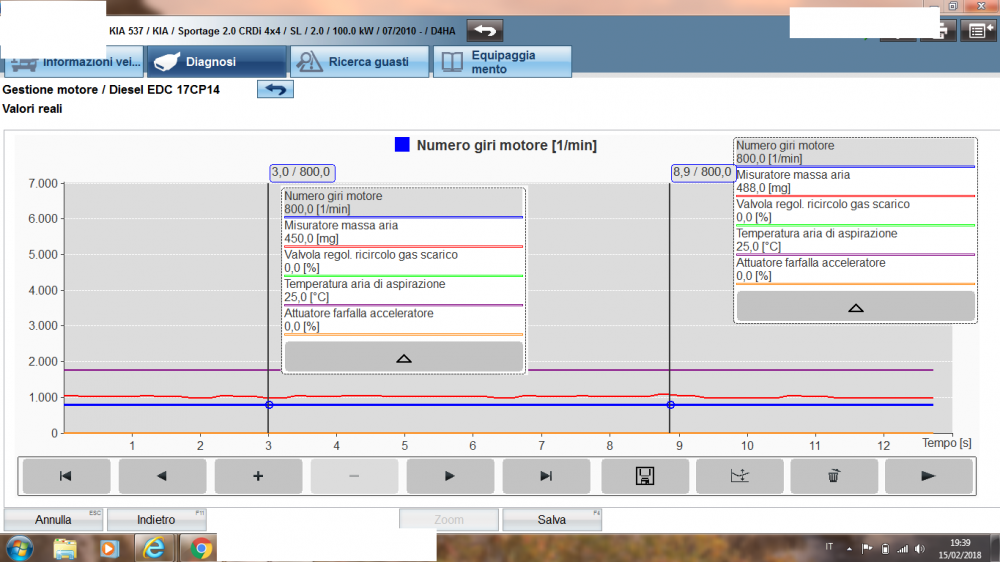Open the Equipaggiamento tab
1000x562 pixels.
pyautogui.click(x=503, y=62)
